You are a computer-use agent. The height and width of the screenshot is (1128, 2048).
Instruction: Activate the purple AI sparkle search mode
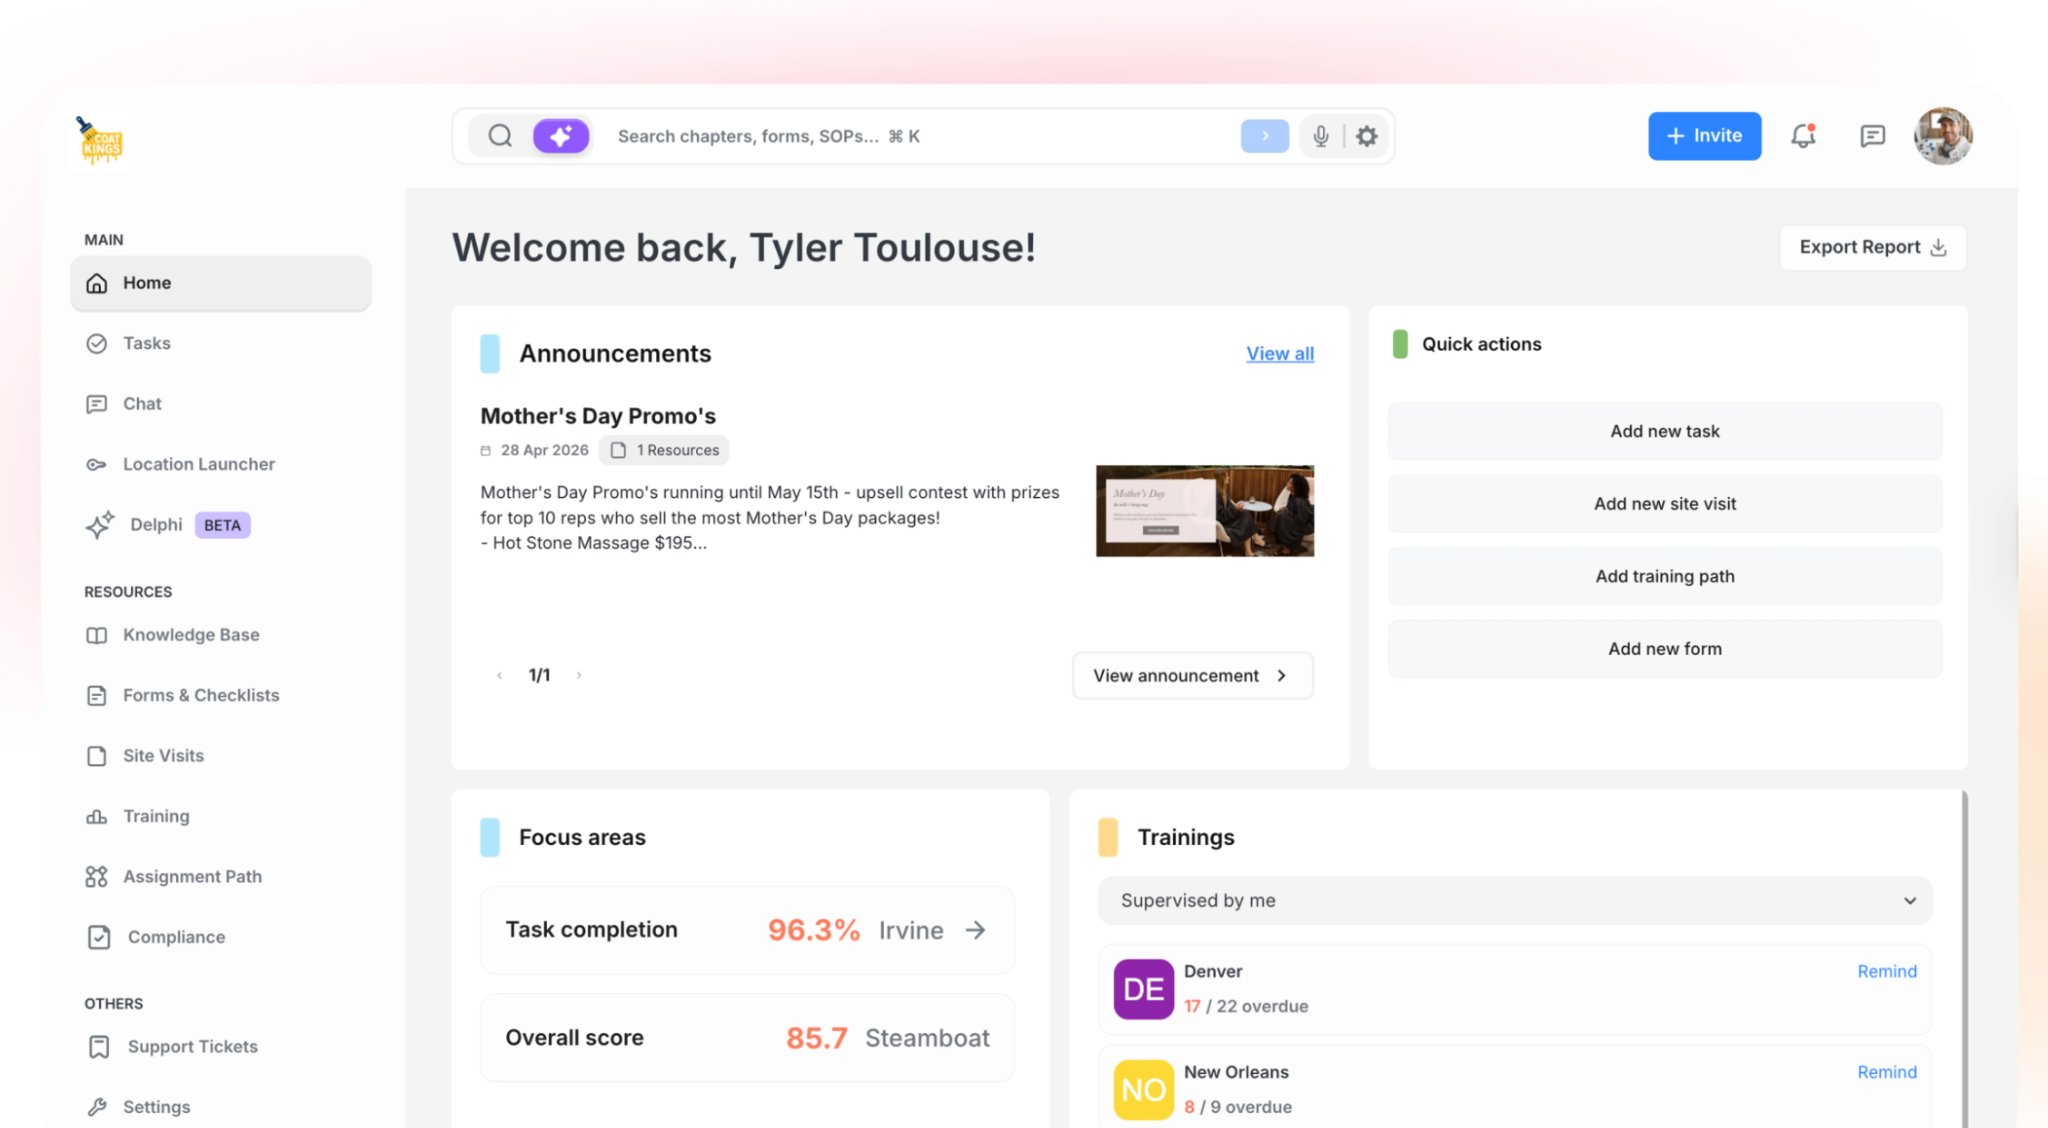point(561,136)
